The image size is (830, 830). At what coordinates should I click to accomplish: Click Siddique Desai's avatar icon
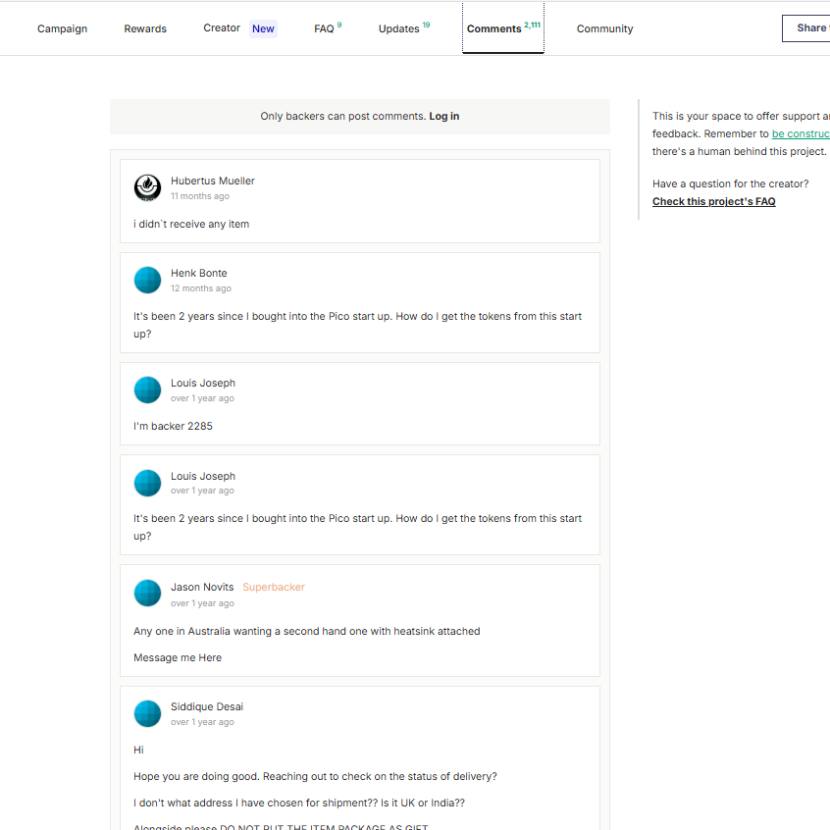147,714
